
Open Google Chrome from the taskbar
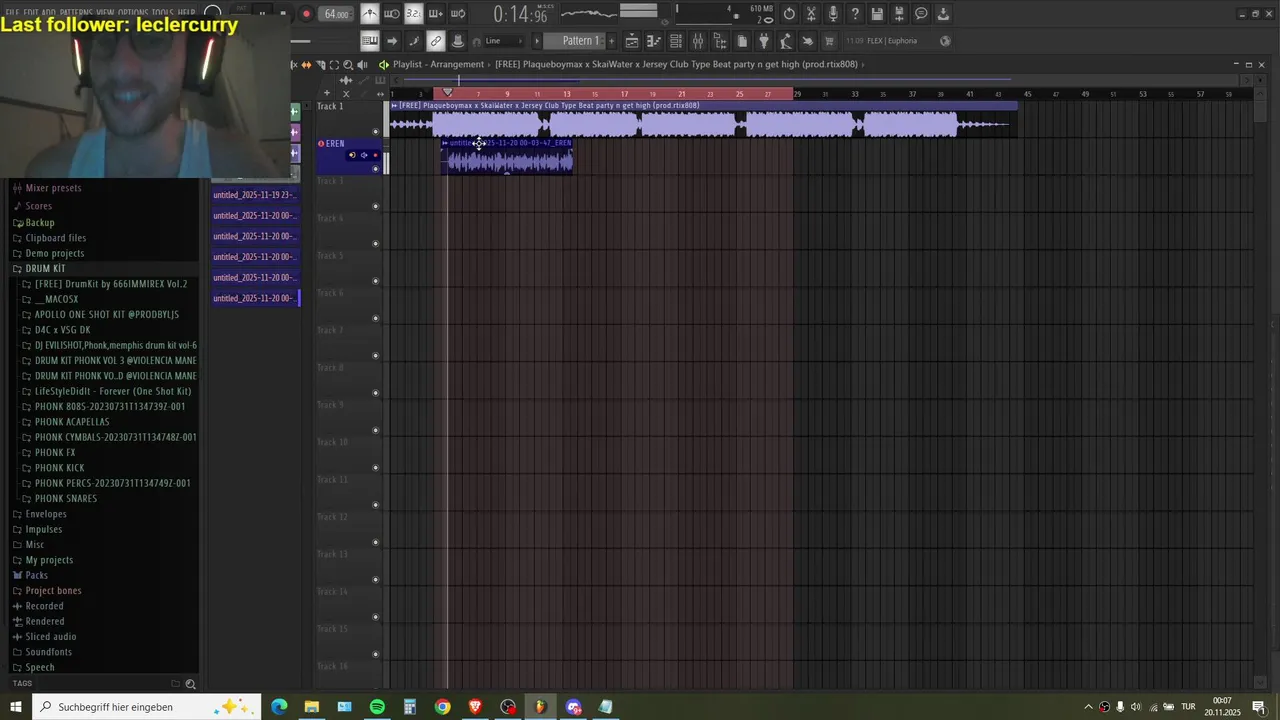(442, 707)
